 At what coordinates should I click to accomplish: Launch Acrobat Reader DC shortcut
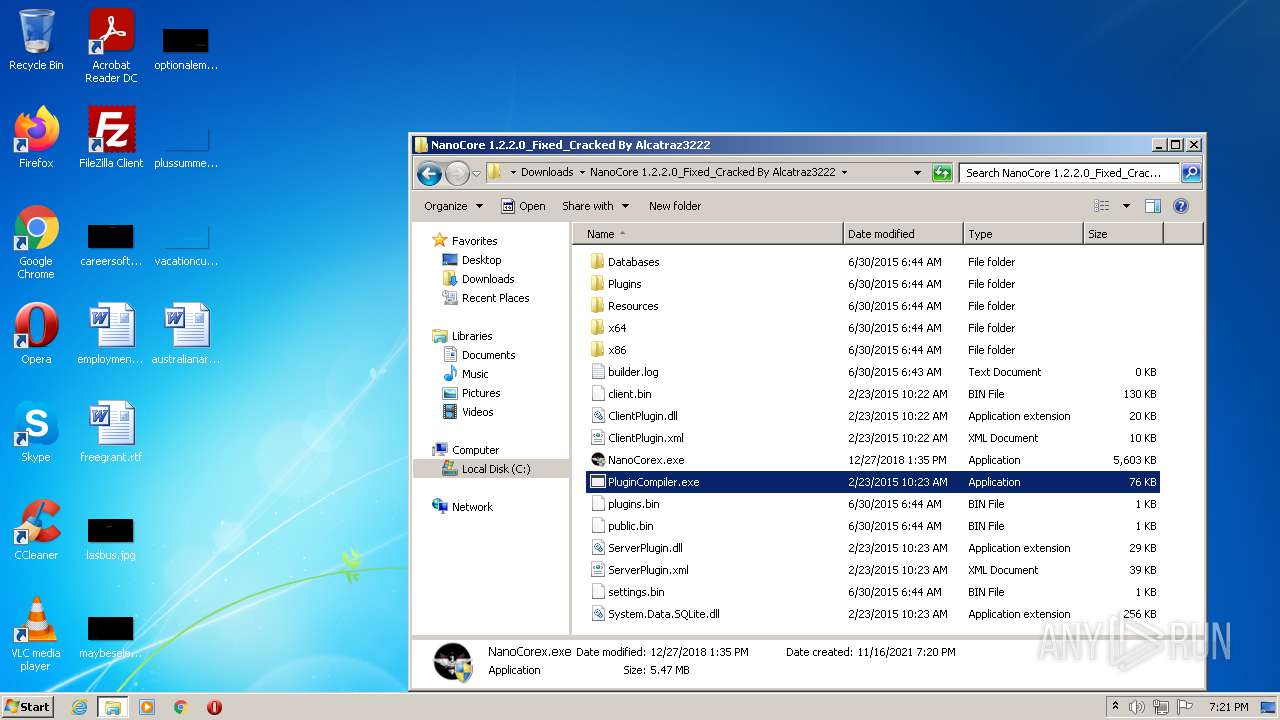(x=111, y=46)
